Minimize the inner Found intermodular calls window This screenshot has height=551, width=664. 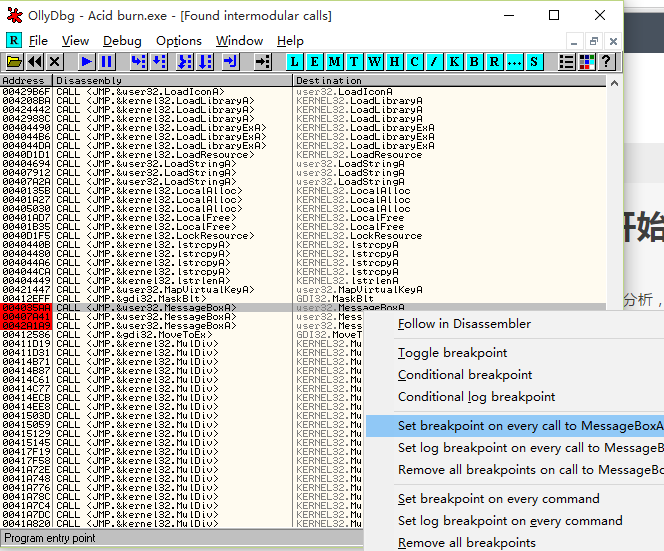(574, 42)
